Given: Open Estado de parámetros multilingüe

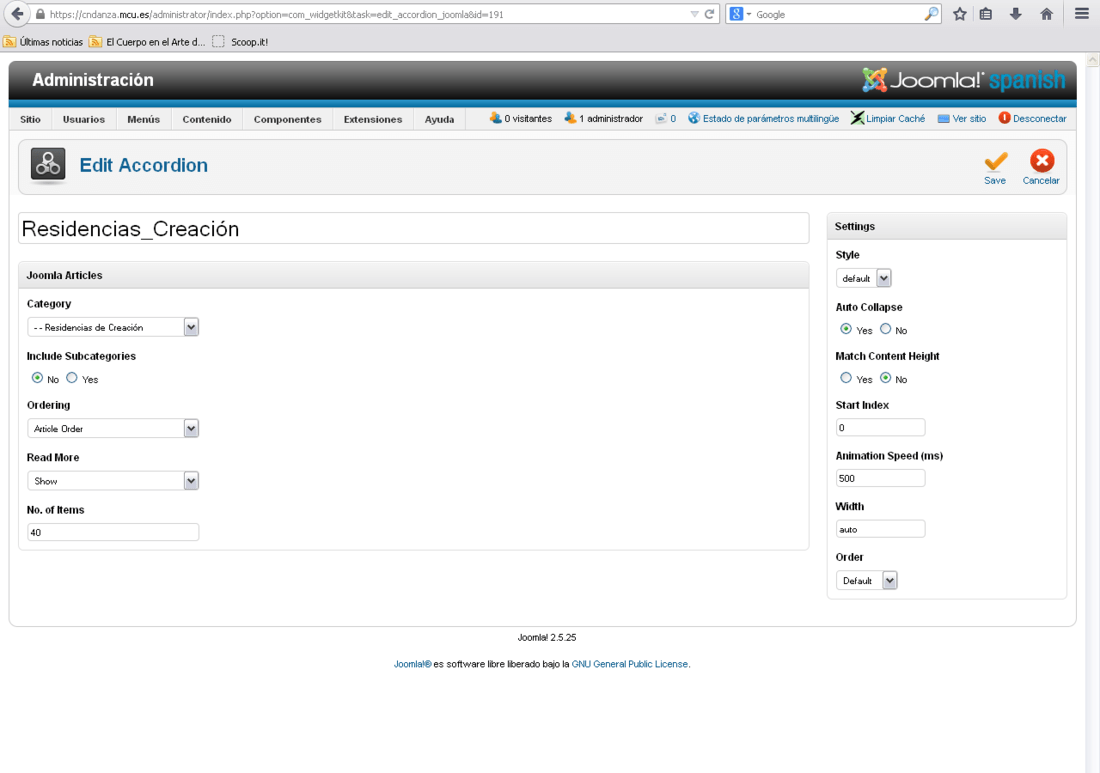Looking at the screenshot, I should pyautogui.click(x=763, y=119).
